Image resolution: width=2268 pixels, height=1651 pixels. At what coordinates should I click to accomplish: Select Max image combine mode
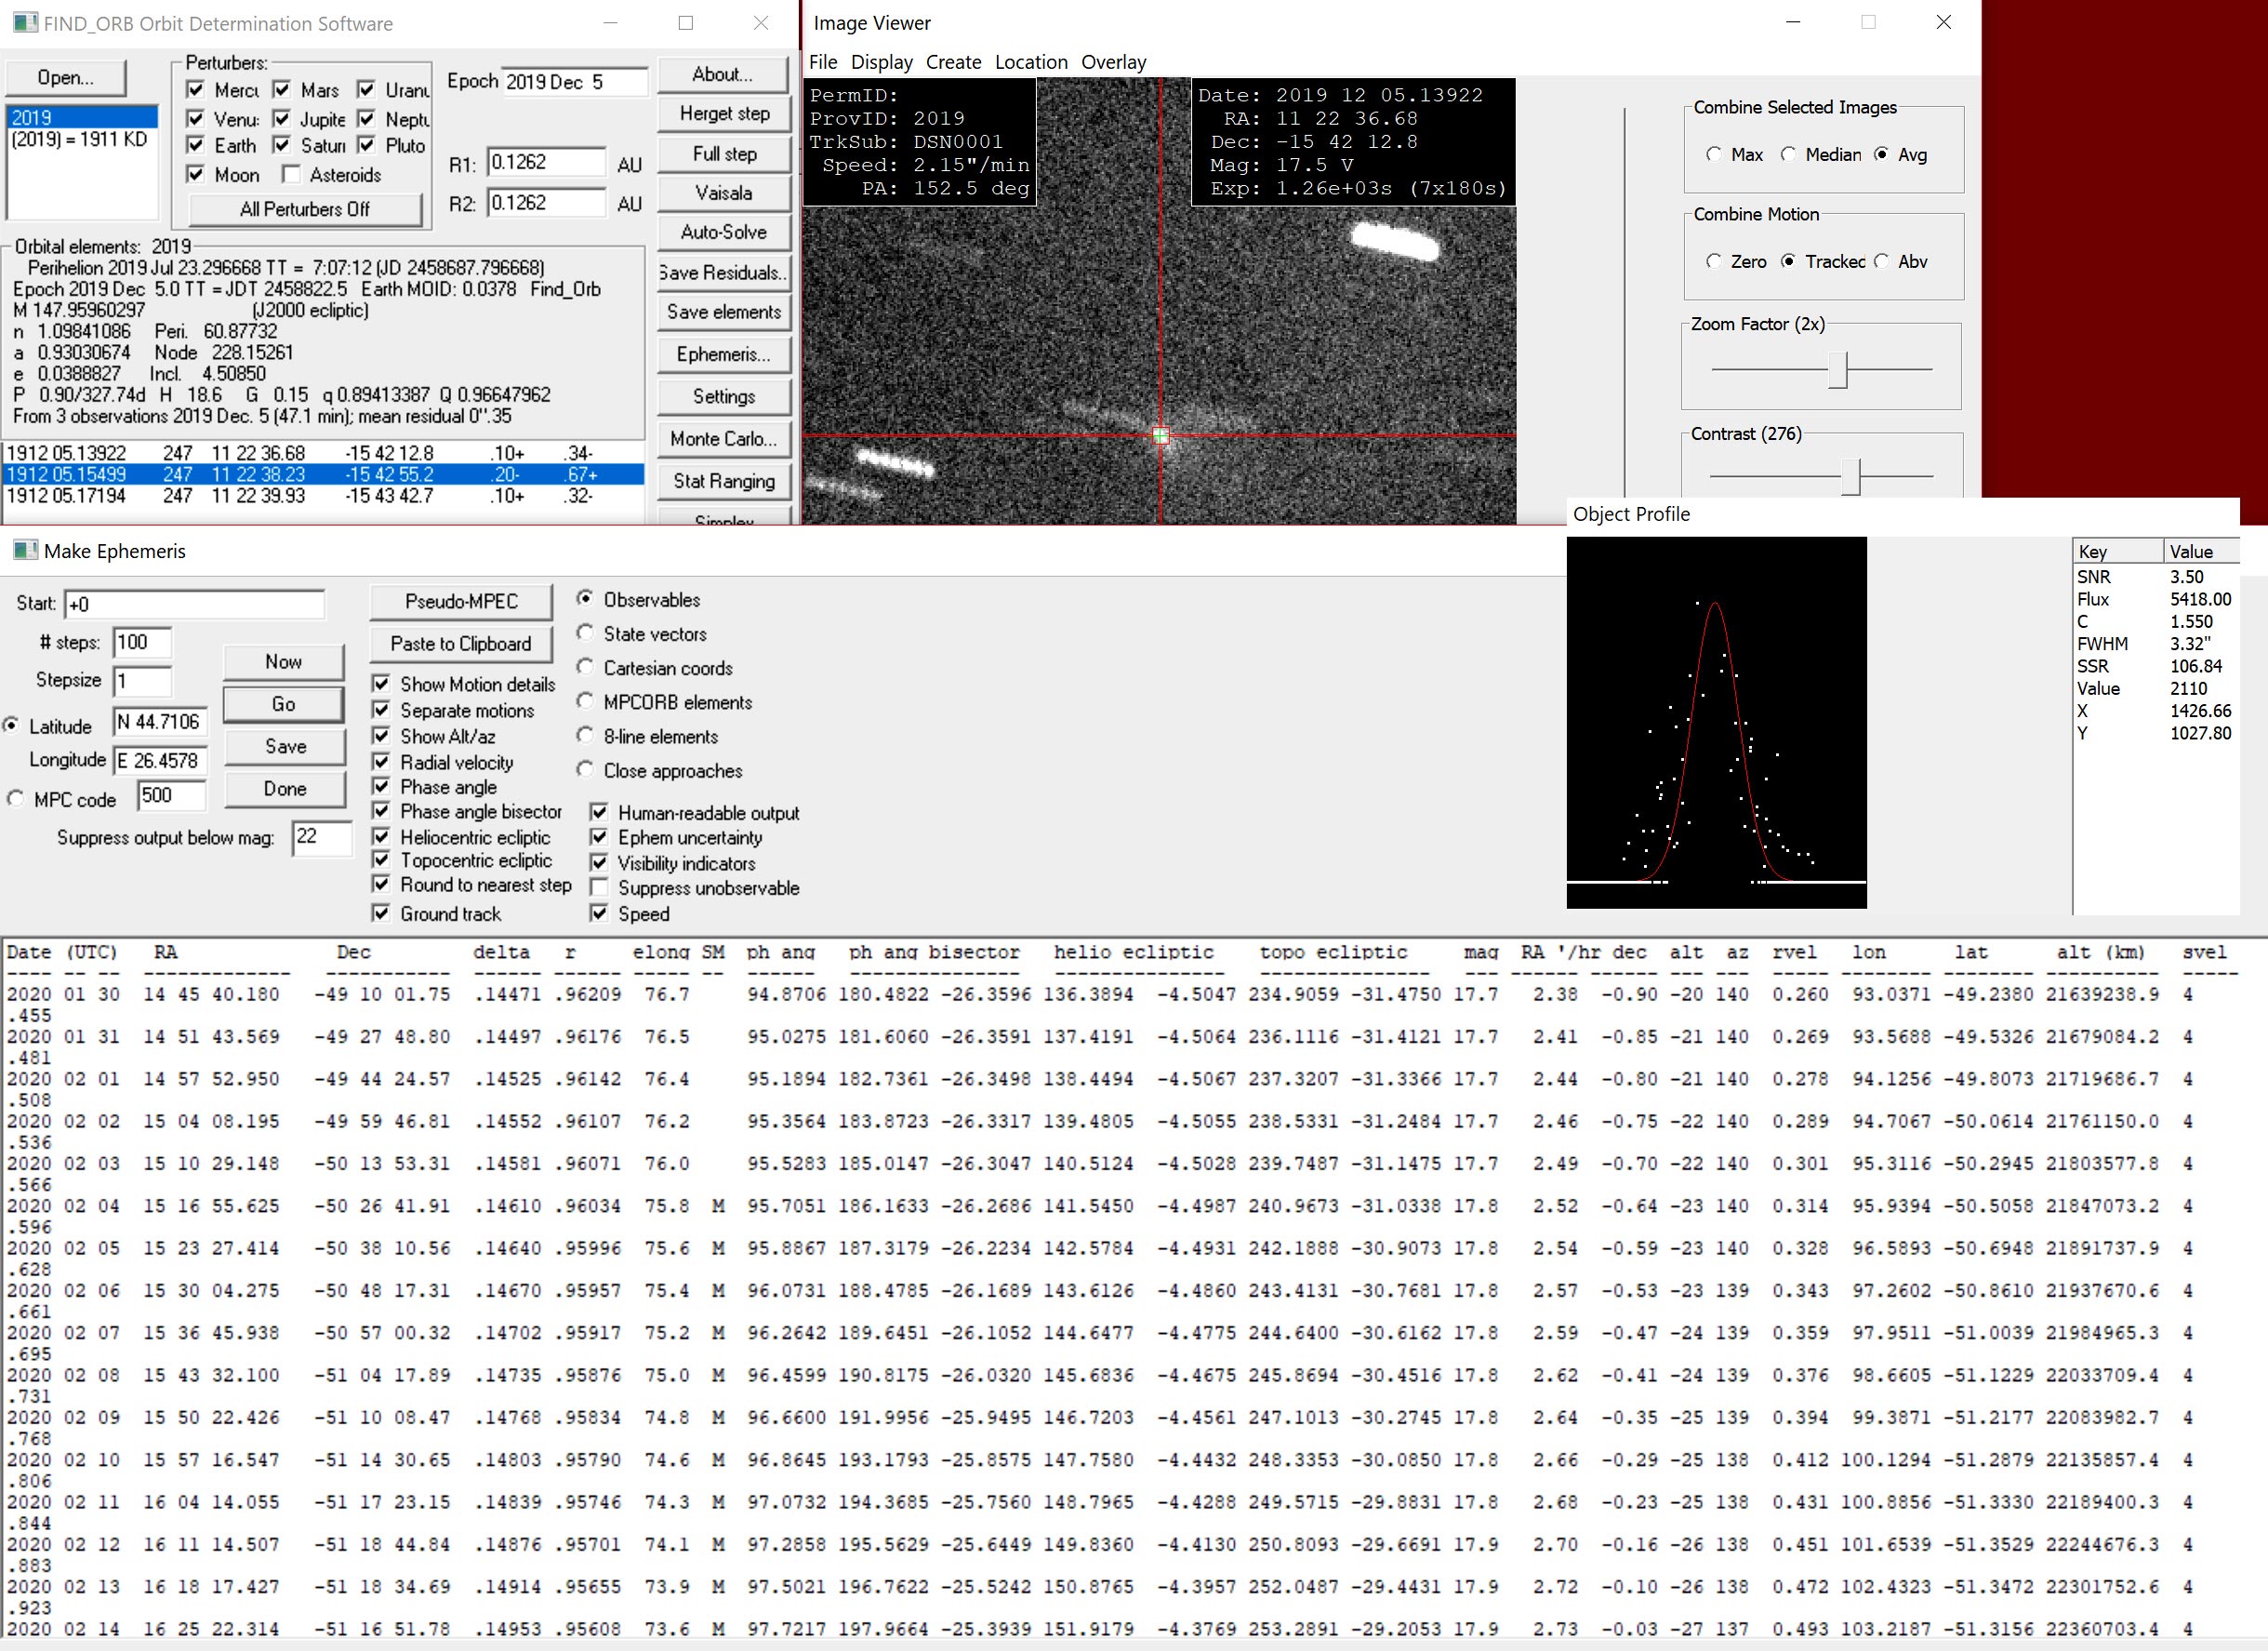[1714, 154]
